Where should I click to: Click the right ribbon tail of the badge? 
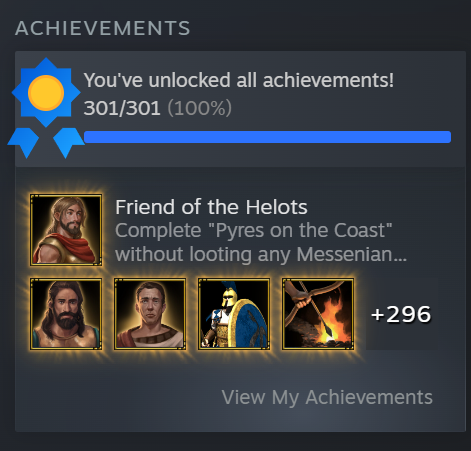[x=69, y=143]
